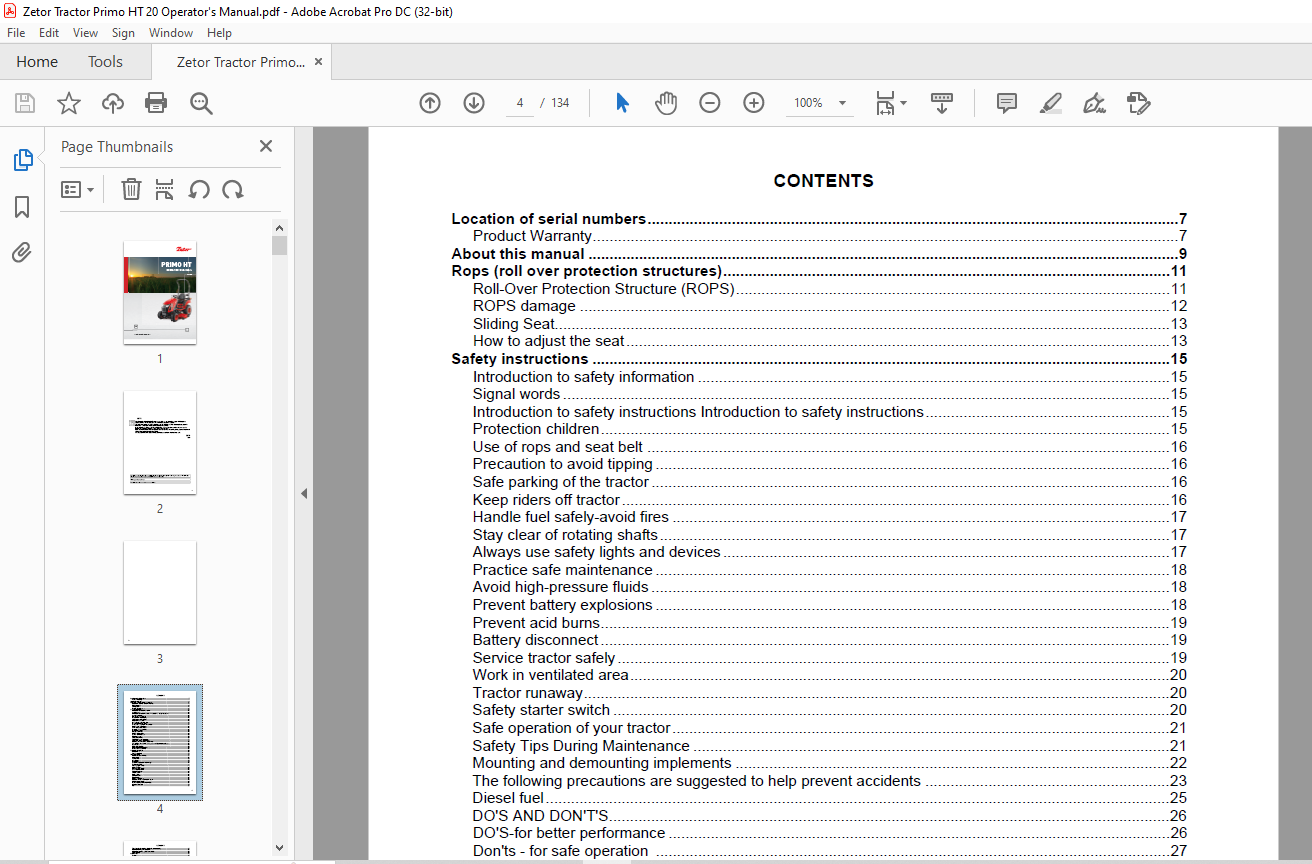Open the View menu
The height and width of the screenshot is (864, 1312).
click(x=86, y=33)
